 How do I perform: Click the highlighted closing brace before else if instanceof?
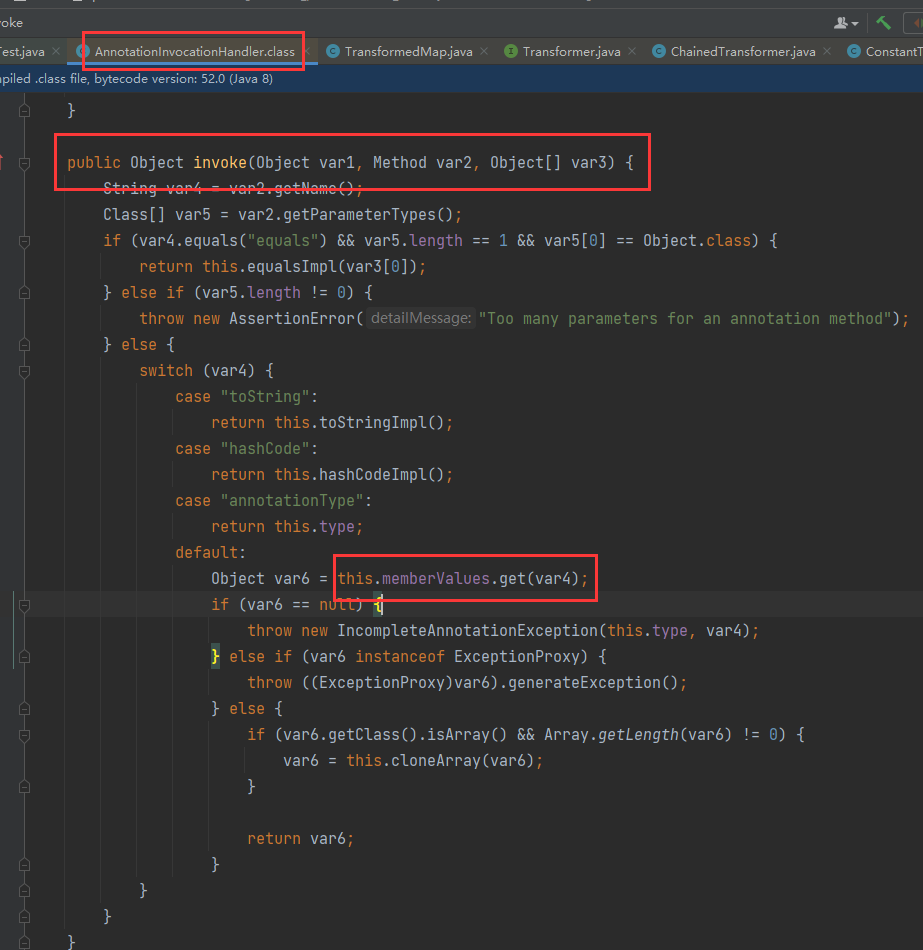click(x=215, y=657)
